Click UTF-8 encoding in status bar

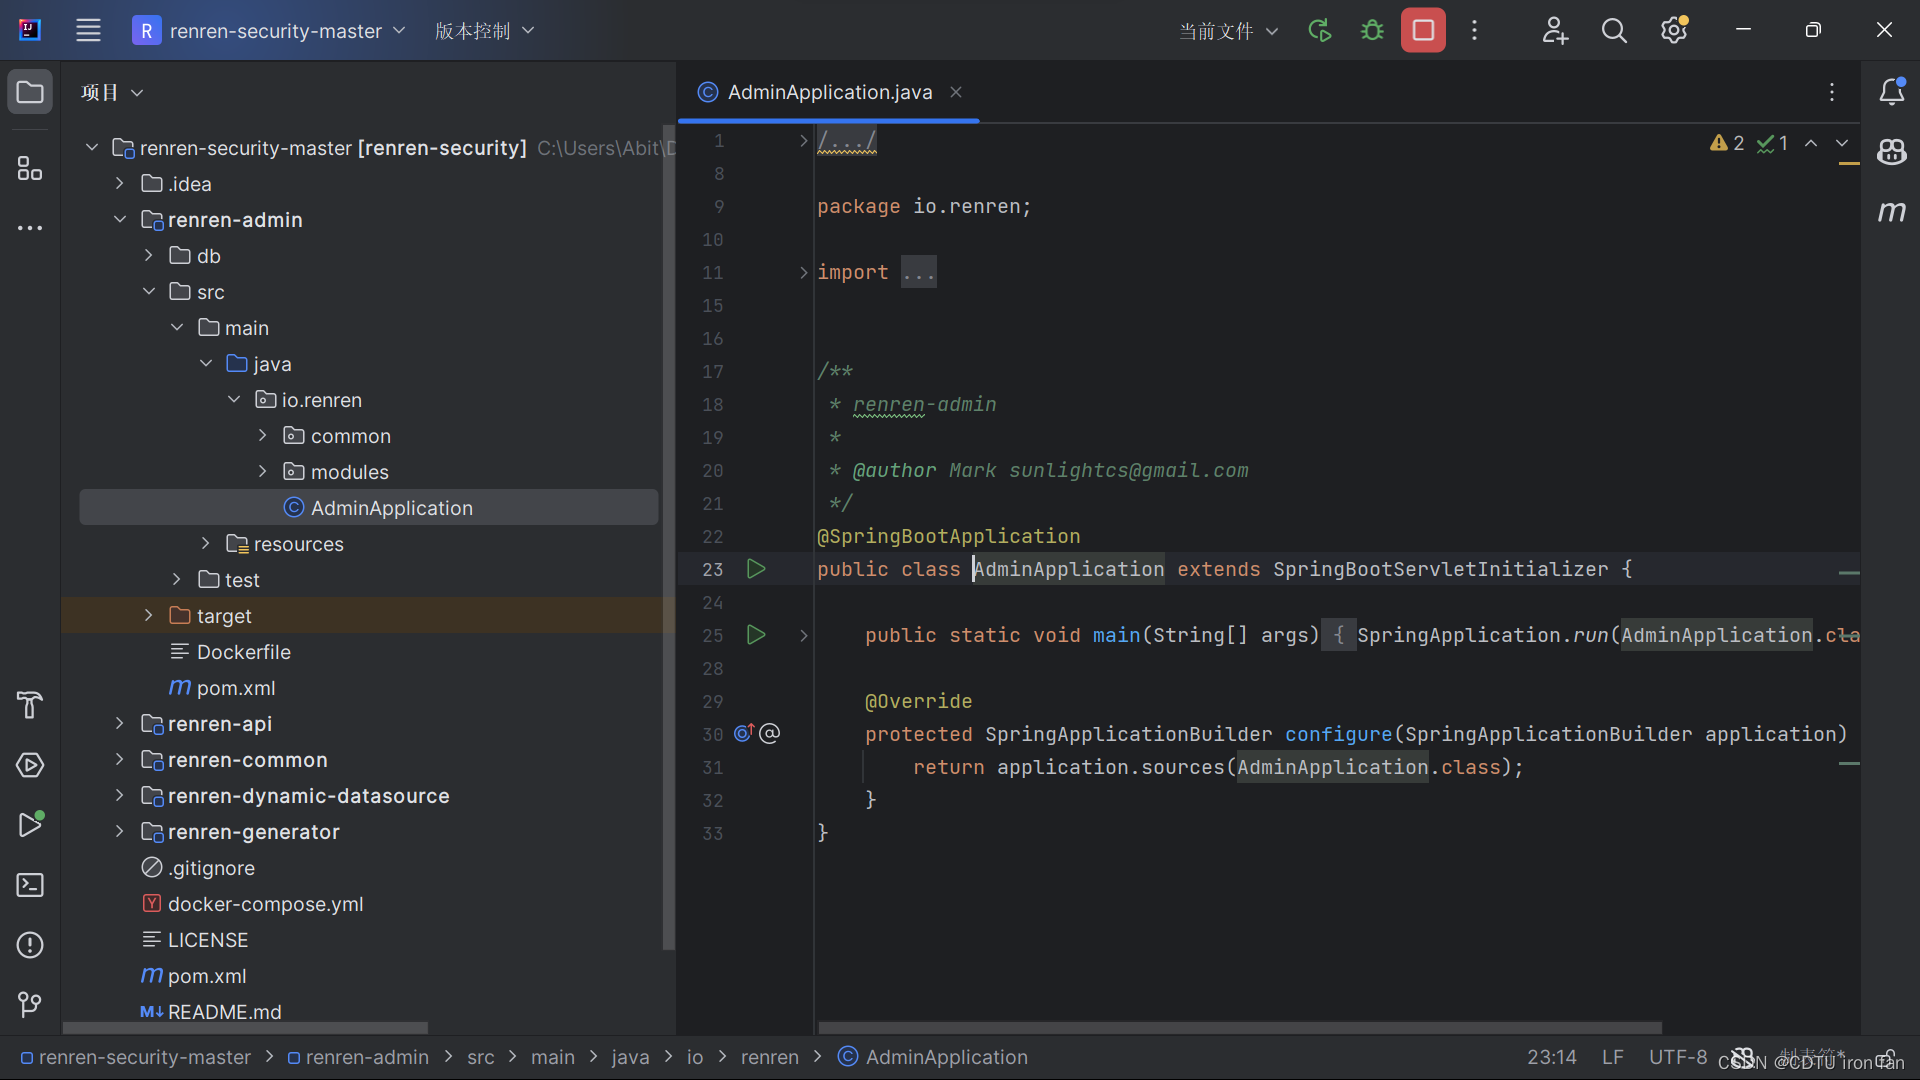1677,1057
